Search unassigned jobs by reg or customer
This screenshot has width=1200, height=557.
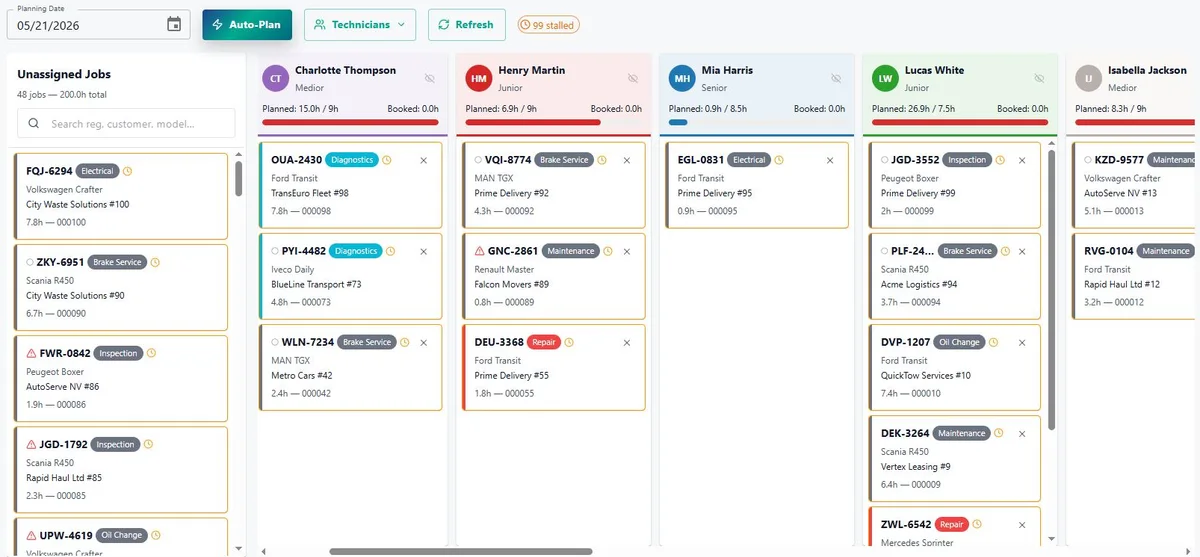126,124
